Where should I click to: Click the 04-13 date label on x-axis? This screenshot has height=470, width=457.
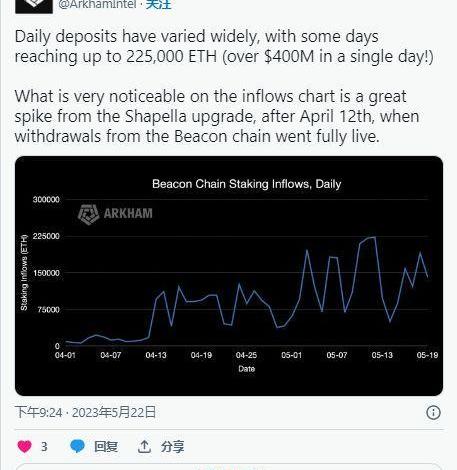(156, 355)
